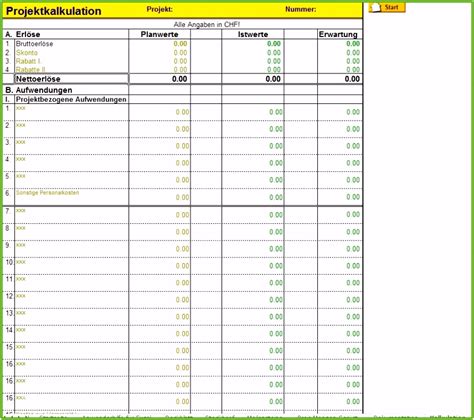Click Planwerte value in expense row 1
Image resolution: width=474 pixels, height=420 pixels.
[x=182, y=112]
